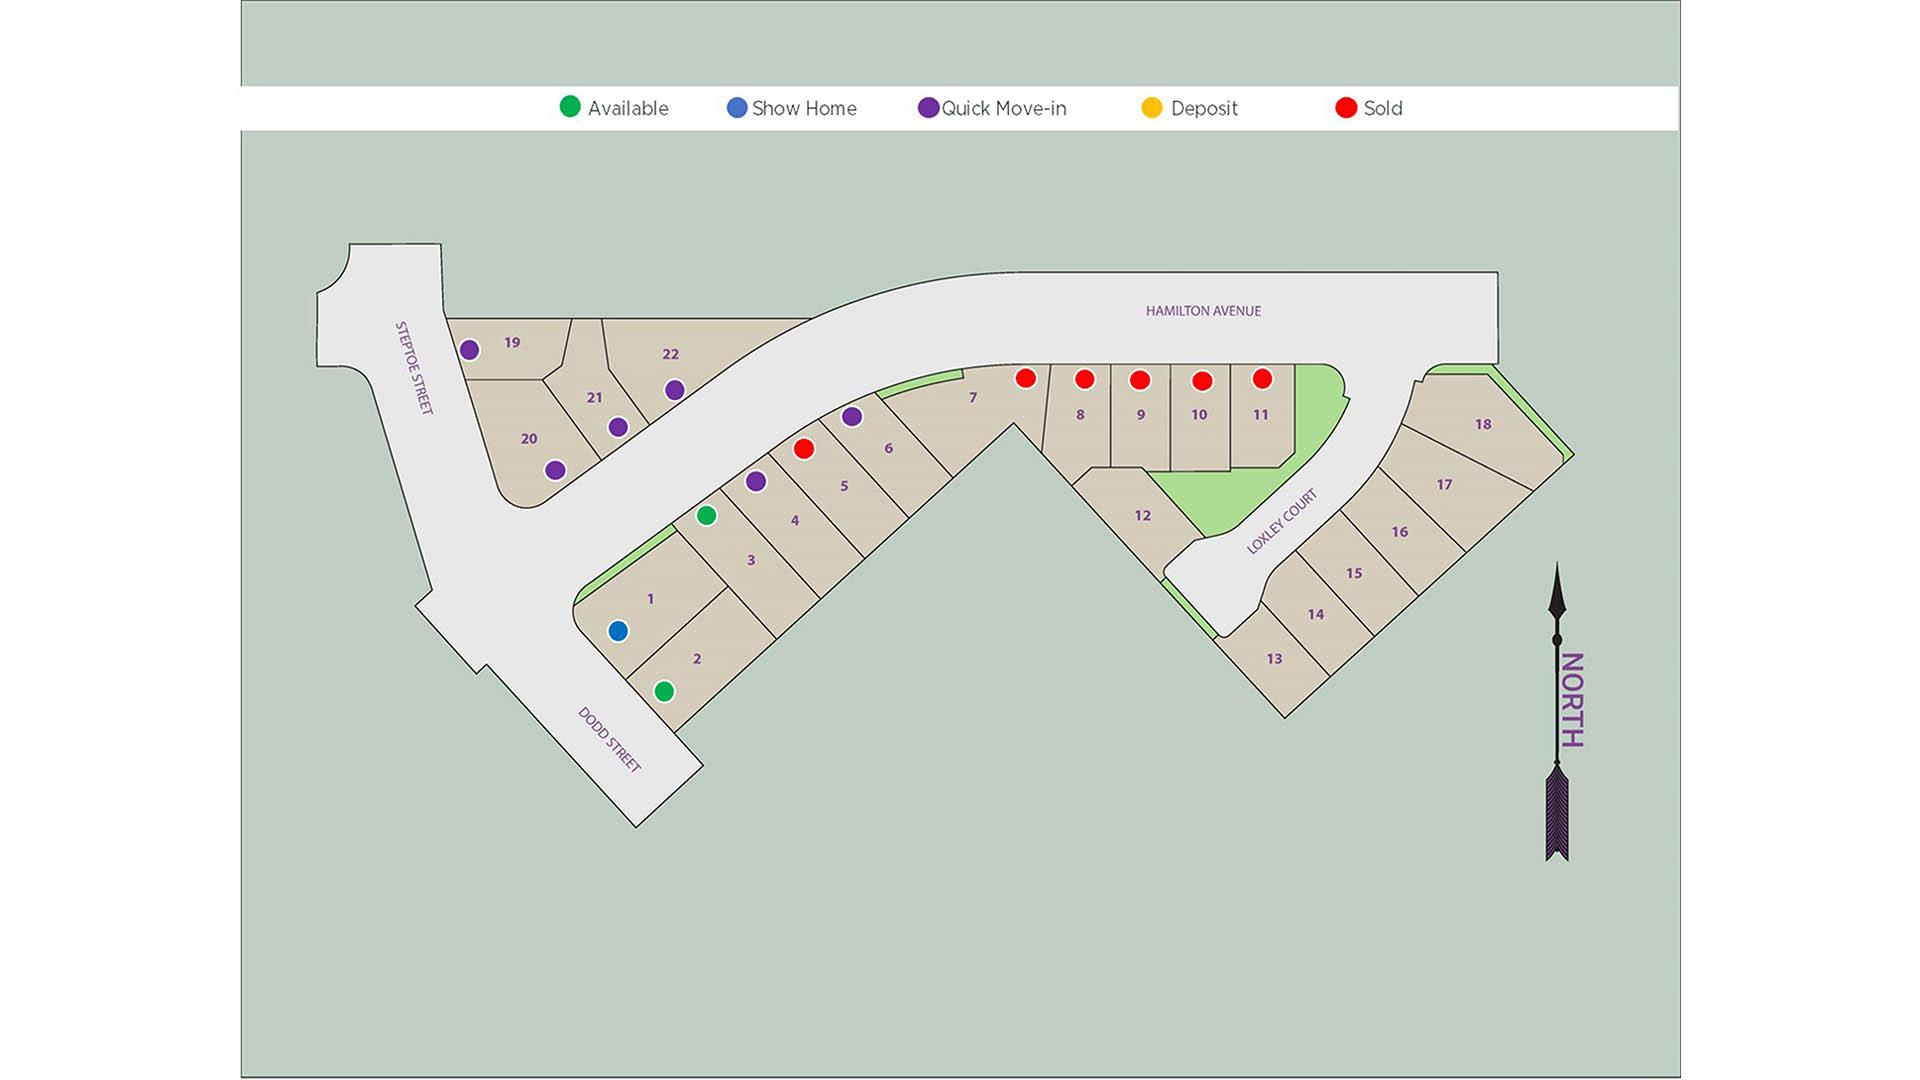Click lot number 17
1920x1080 pixels.
click(x=1444, y=485)
